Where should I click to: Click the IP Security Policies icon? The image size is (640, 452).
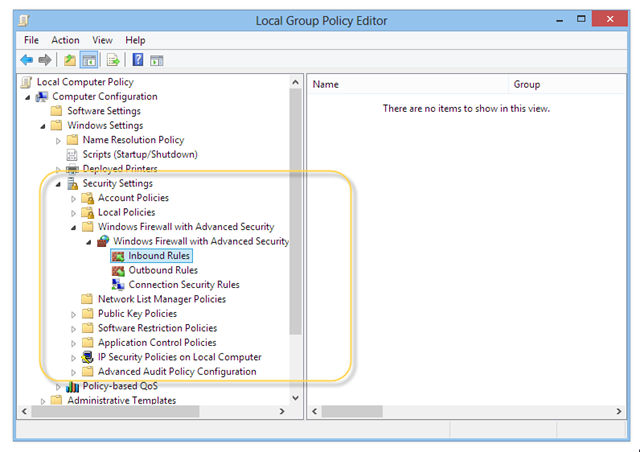point(87,357)
